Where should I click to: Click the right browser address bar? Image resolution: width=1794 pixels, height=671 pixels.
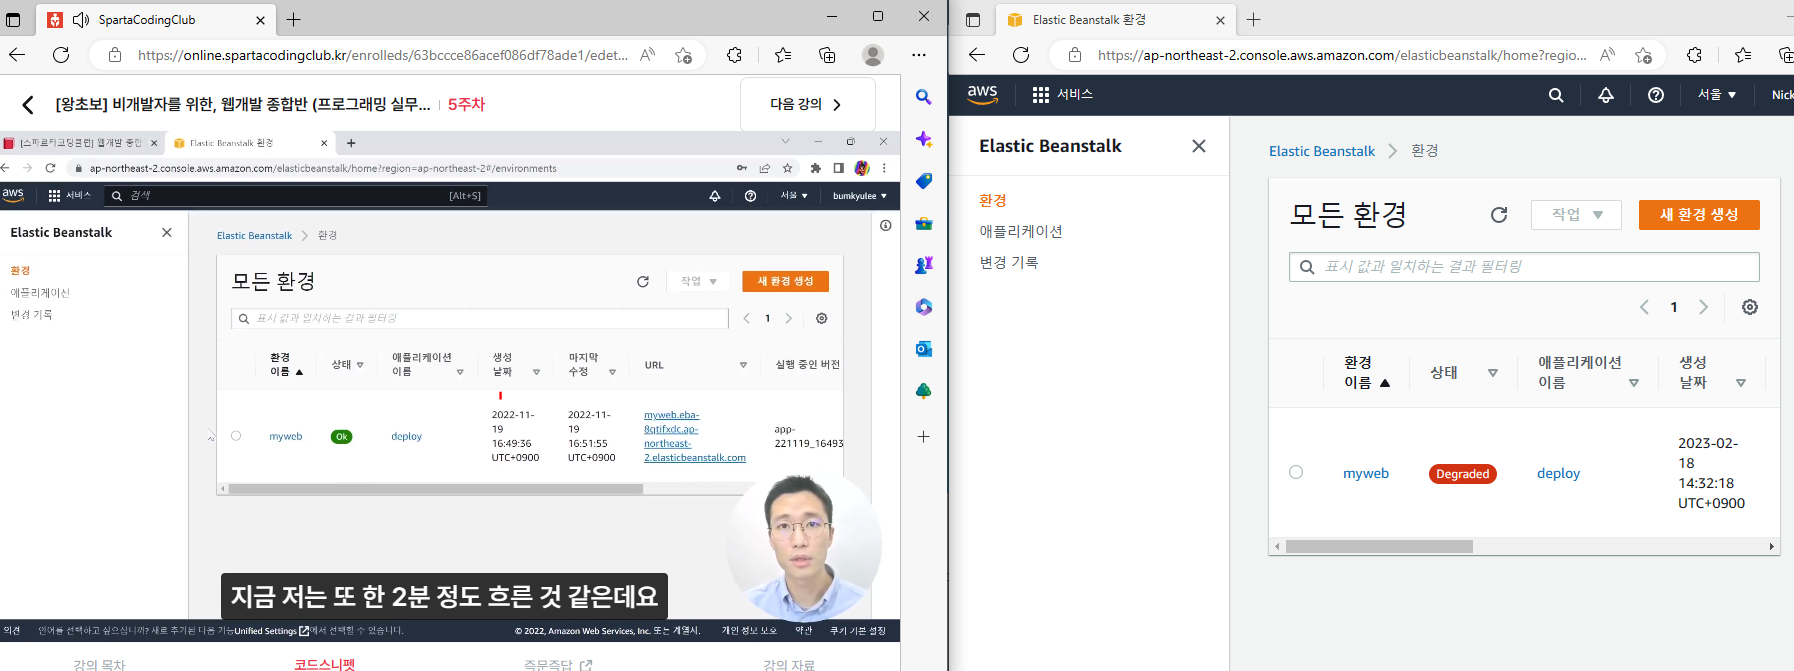[1342, 55]
